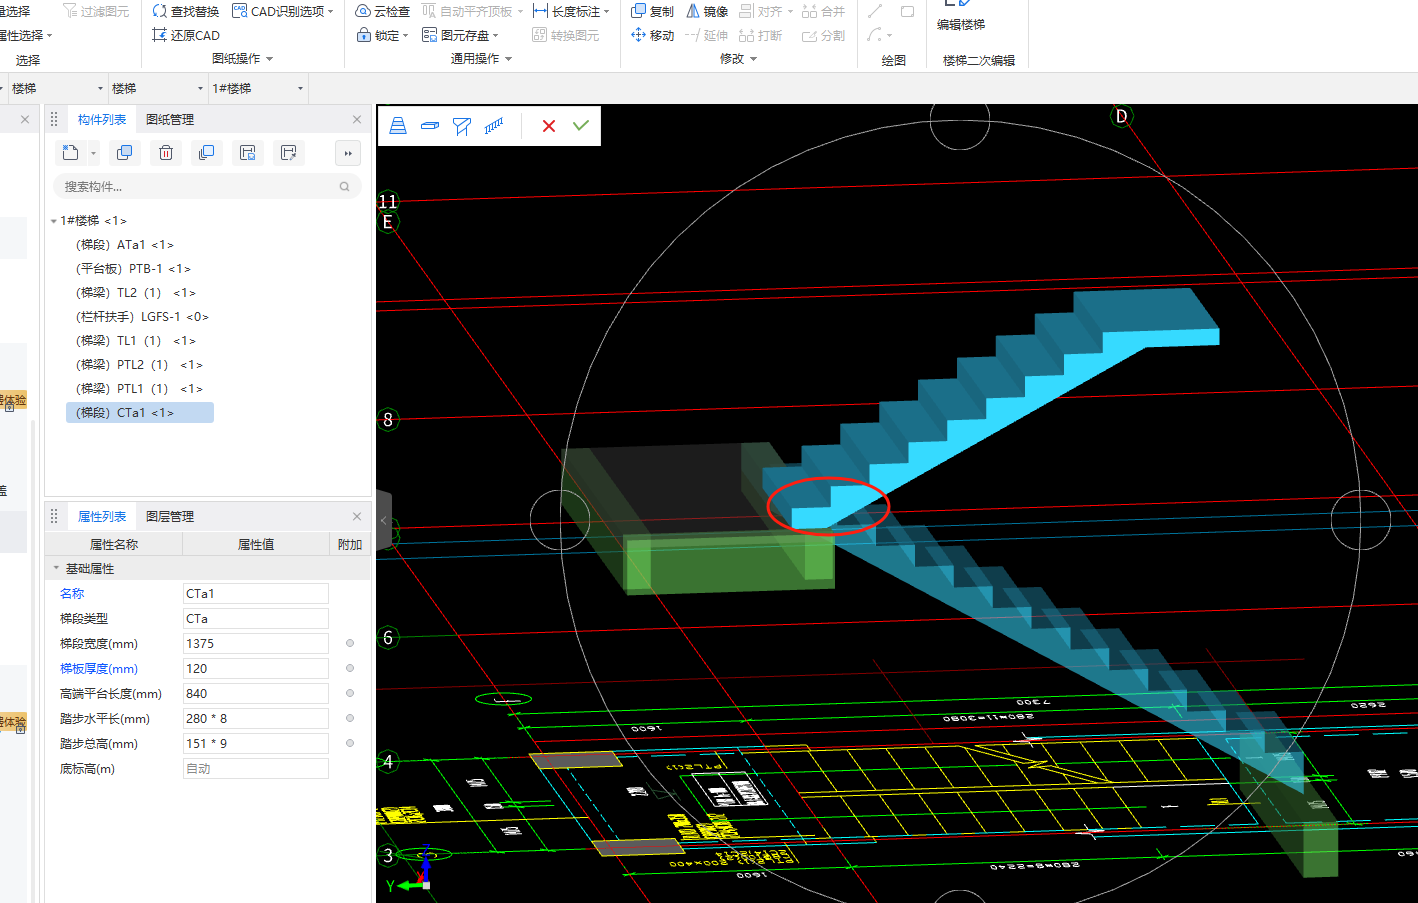Copy the selected component
Screen dimensions: 1418x903
click(125, 153)
